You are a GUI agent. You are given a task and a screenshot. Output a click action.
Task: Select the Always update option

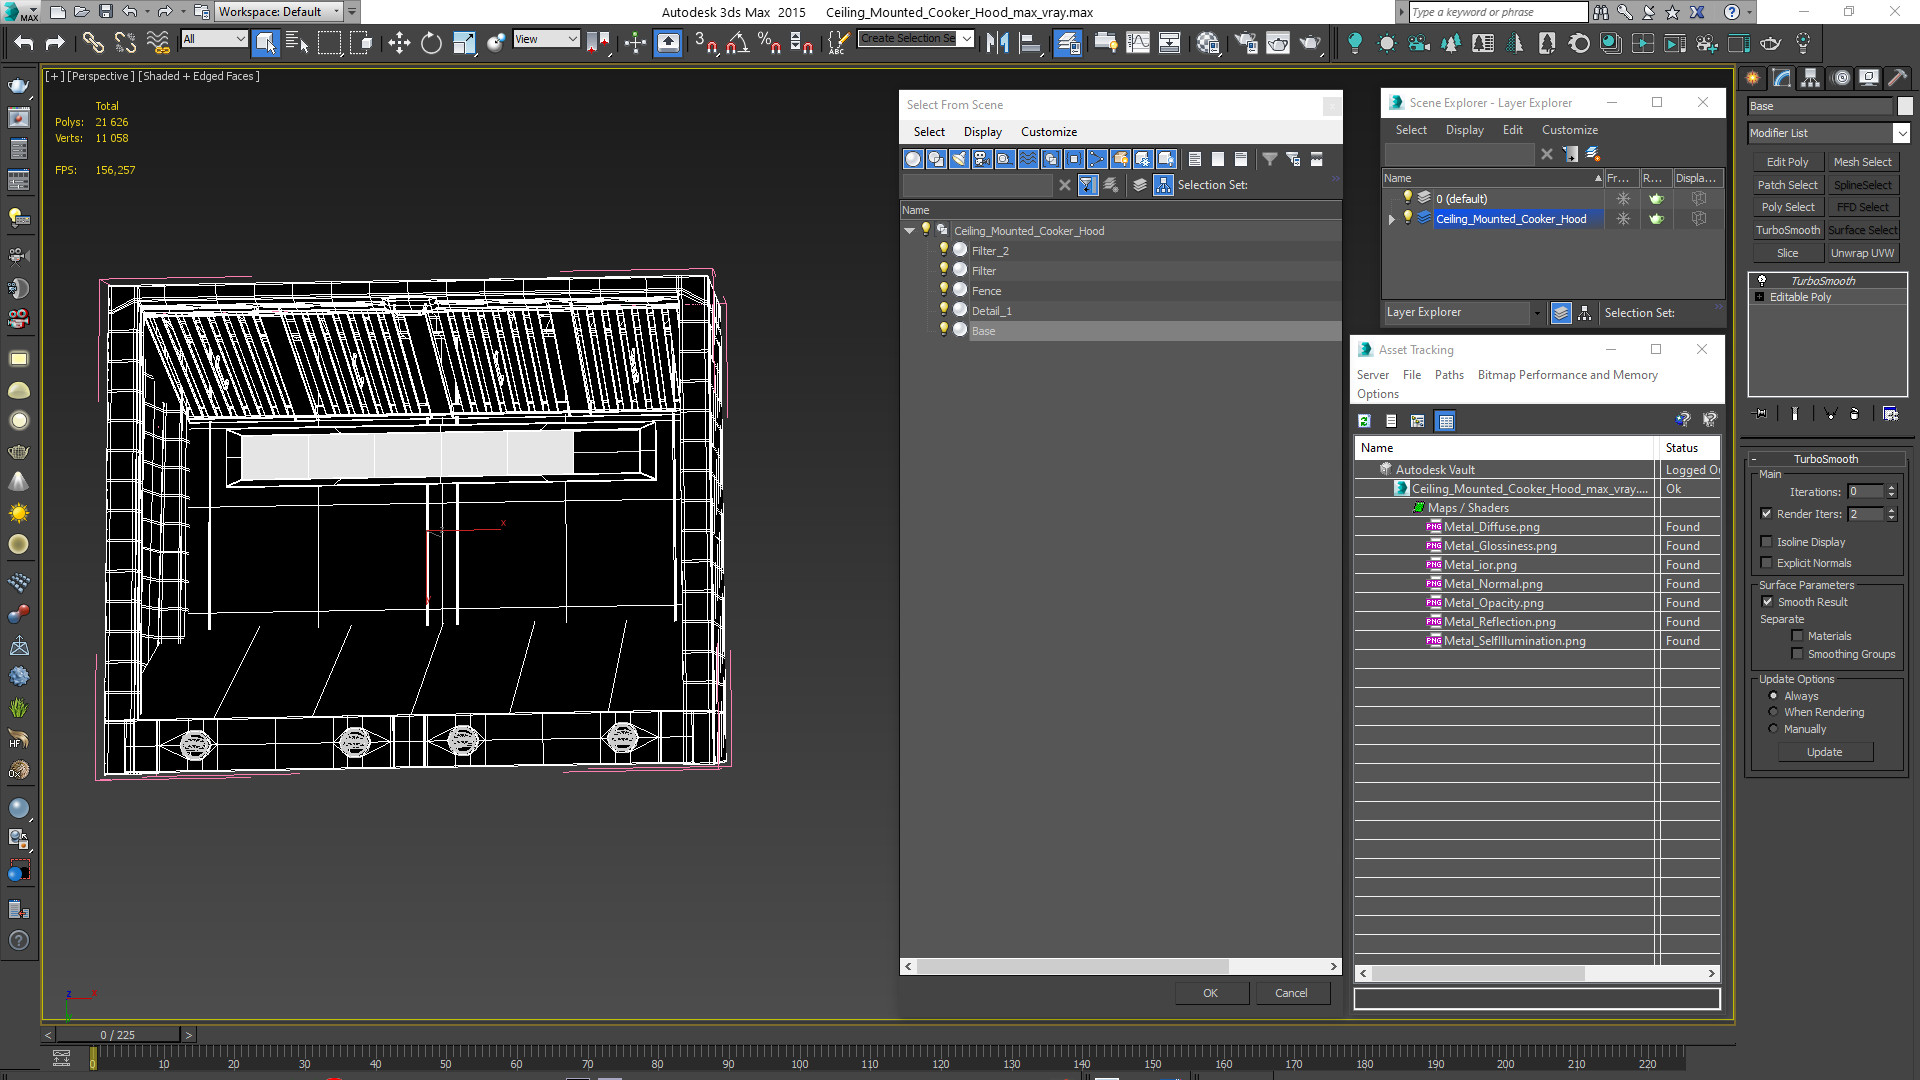1774,696
